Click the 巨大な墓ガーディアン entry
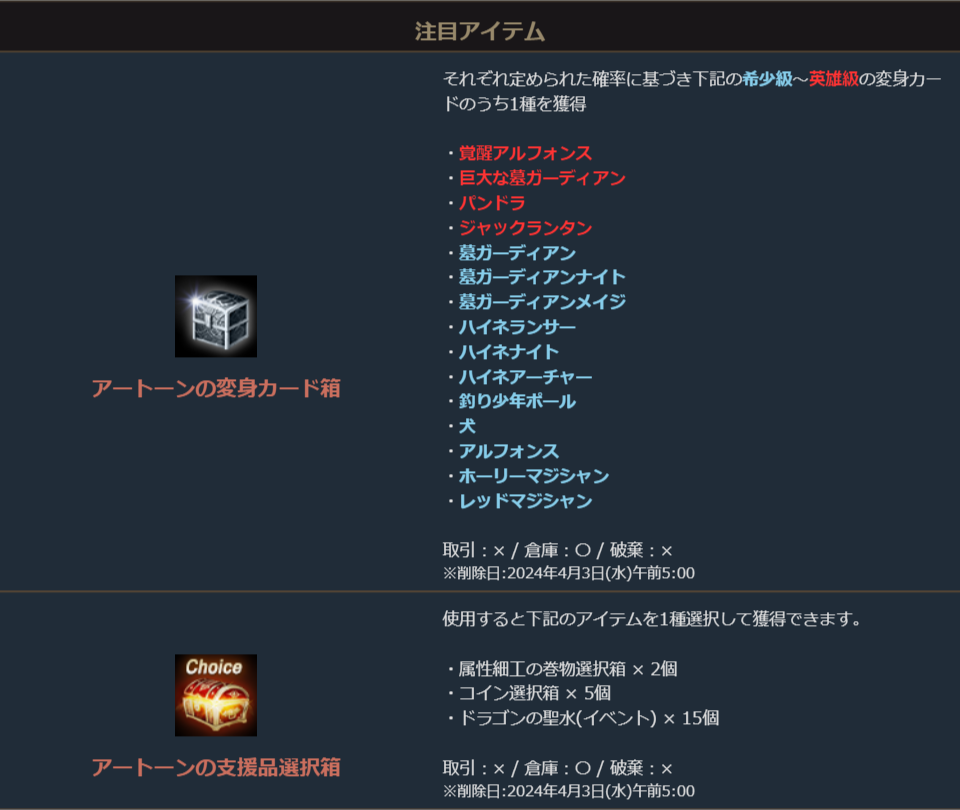 pos(542,178)
